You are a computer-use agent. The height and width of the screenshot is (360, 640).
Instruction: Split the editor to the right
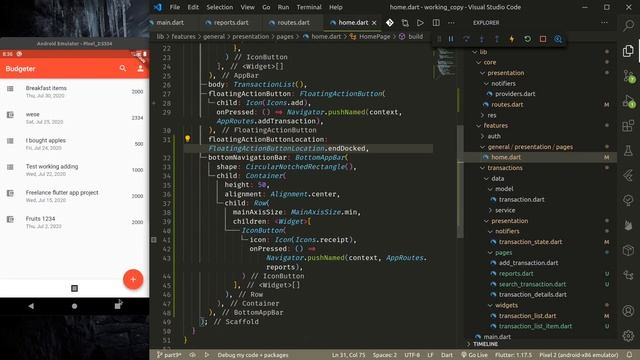click(x=436, y=23)
